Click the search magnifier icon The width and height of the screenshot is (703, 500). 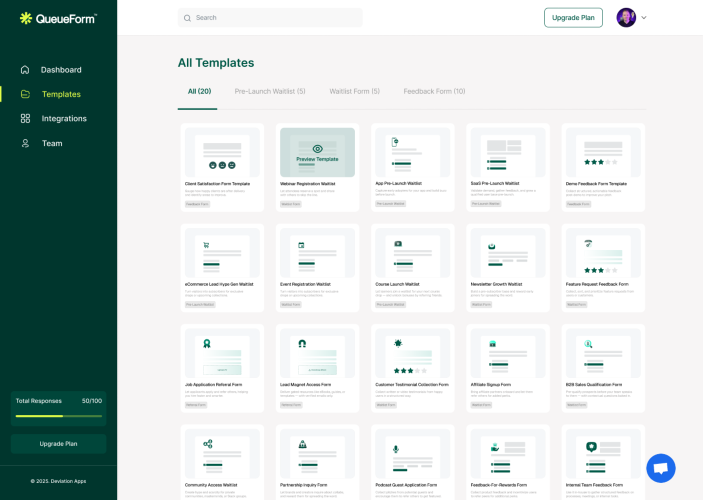pos(187,18)
